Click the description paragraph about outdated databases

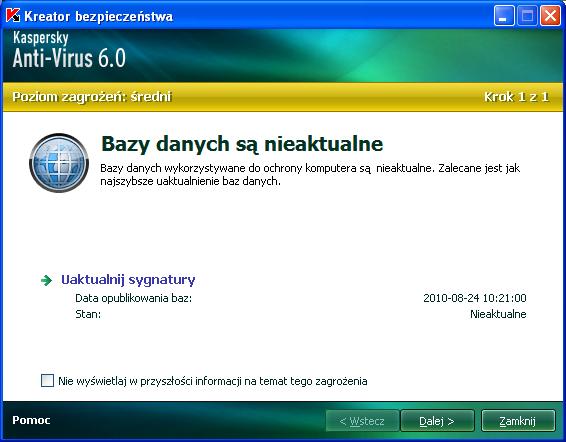[x=310, y=174]
